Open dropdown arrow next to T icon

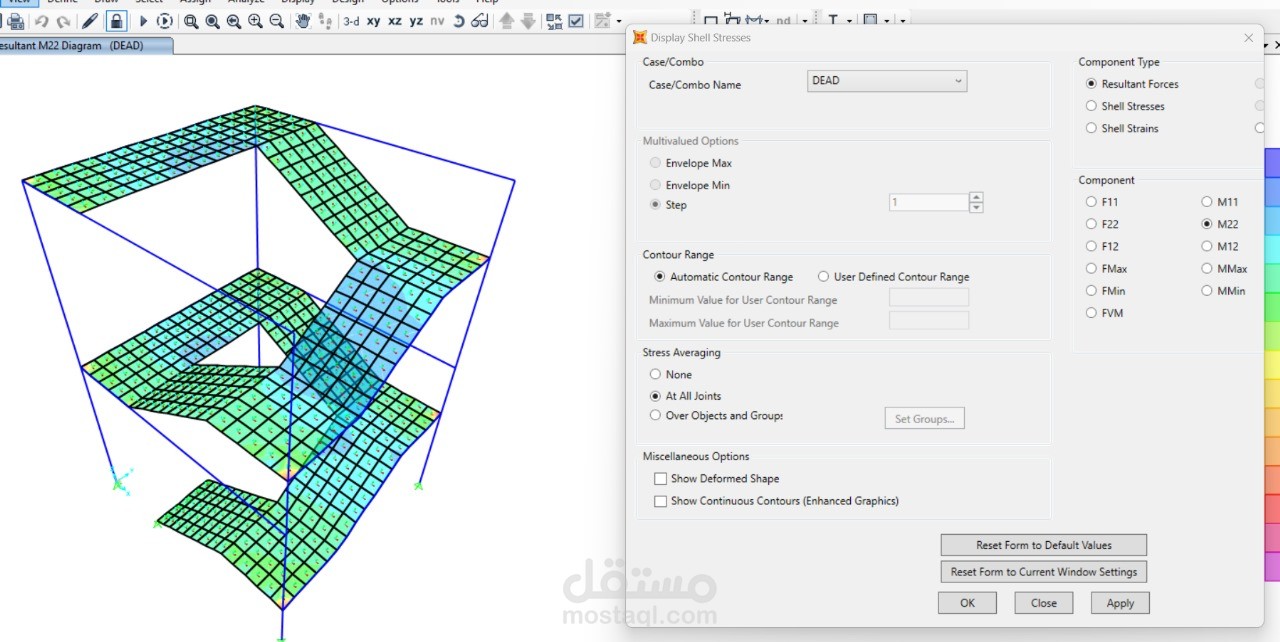pos(849,21)
